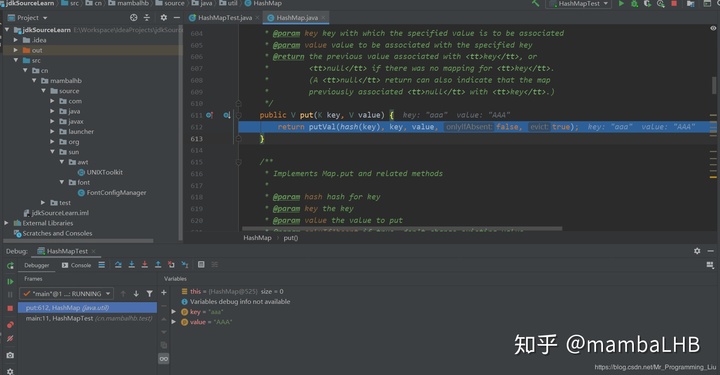Toggle the reader mode eye icon in editor

click(713, 28)
